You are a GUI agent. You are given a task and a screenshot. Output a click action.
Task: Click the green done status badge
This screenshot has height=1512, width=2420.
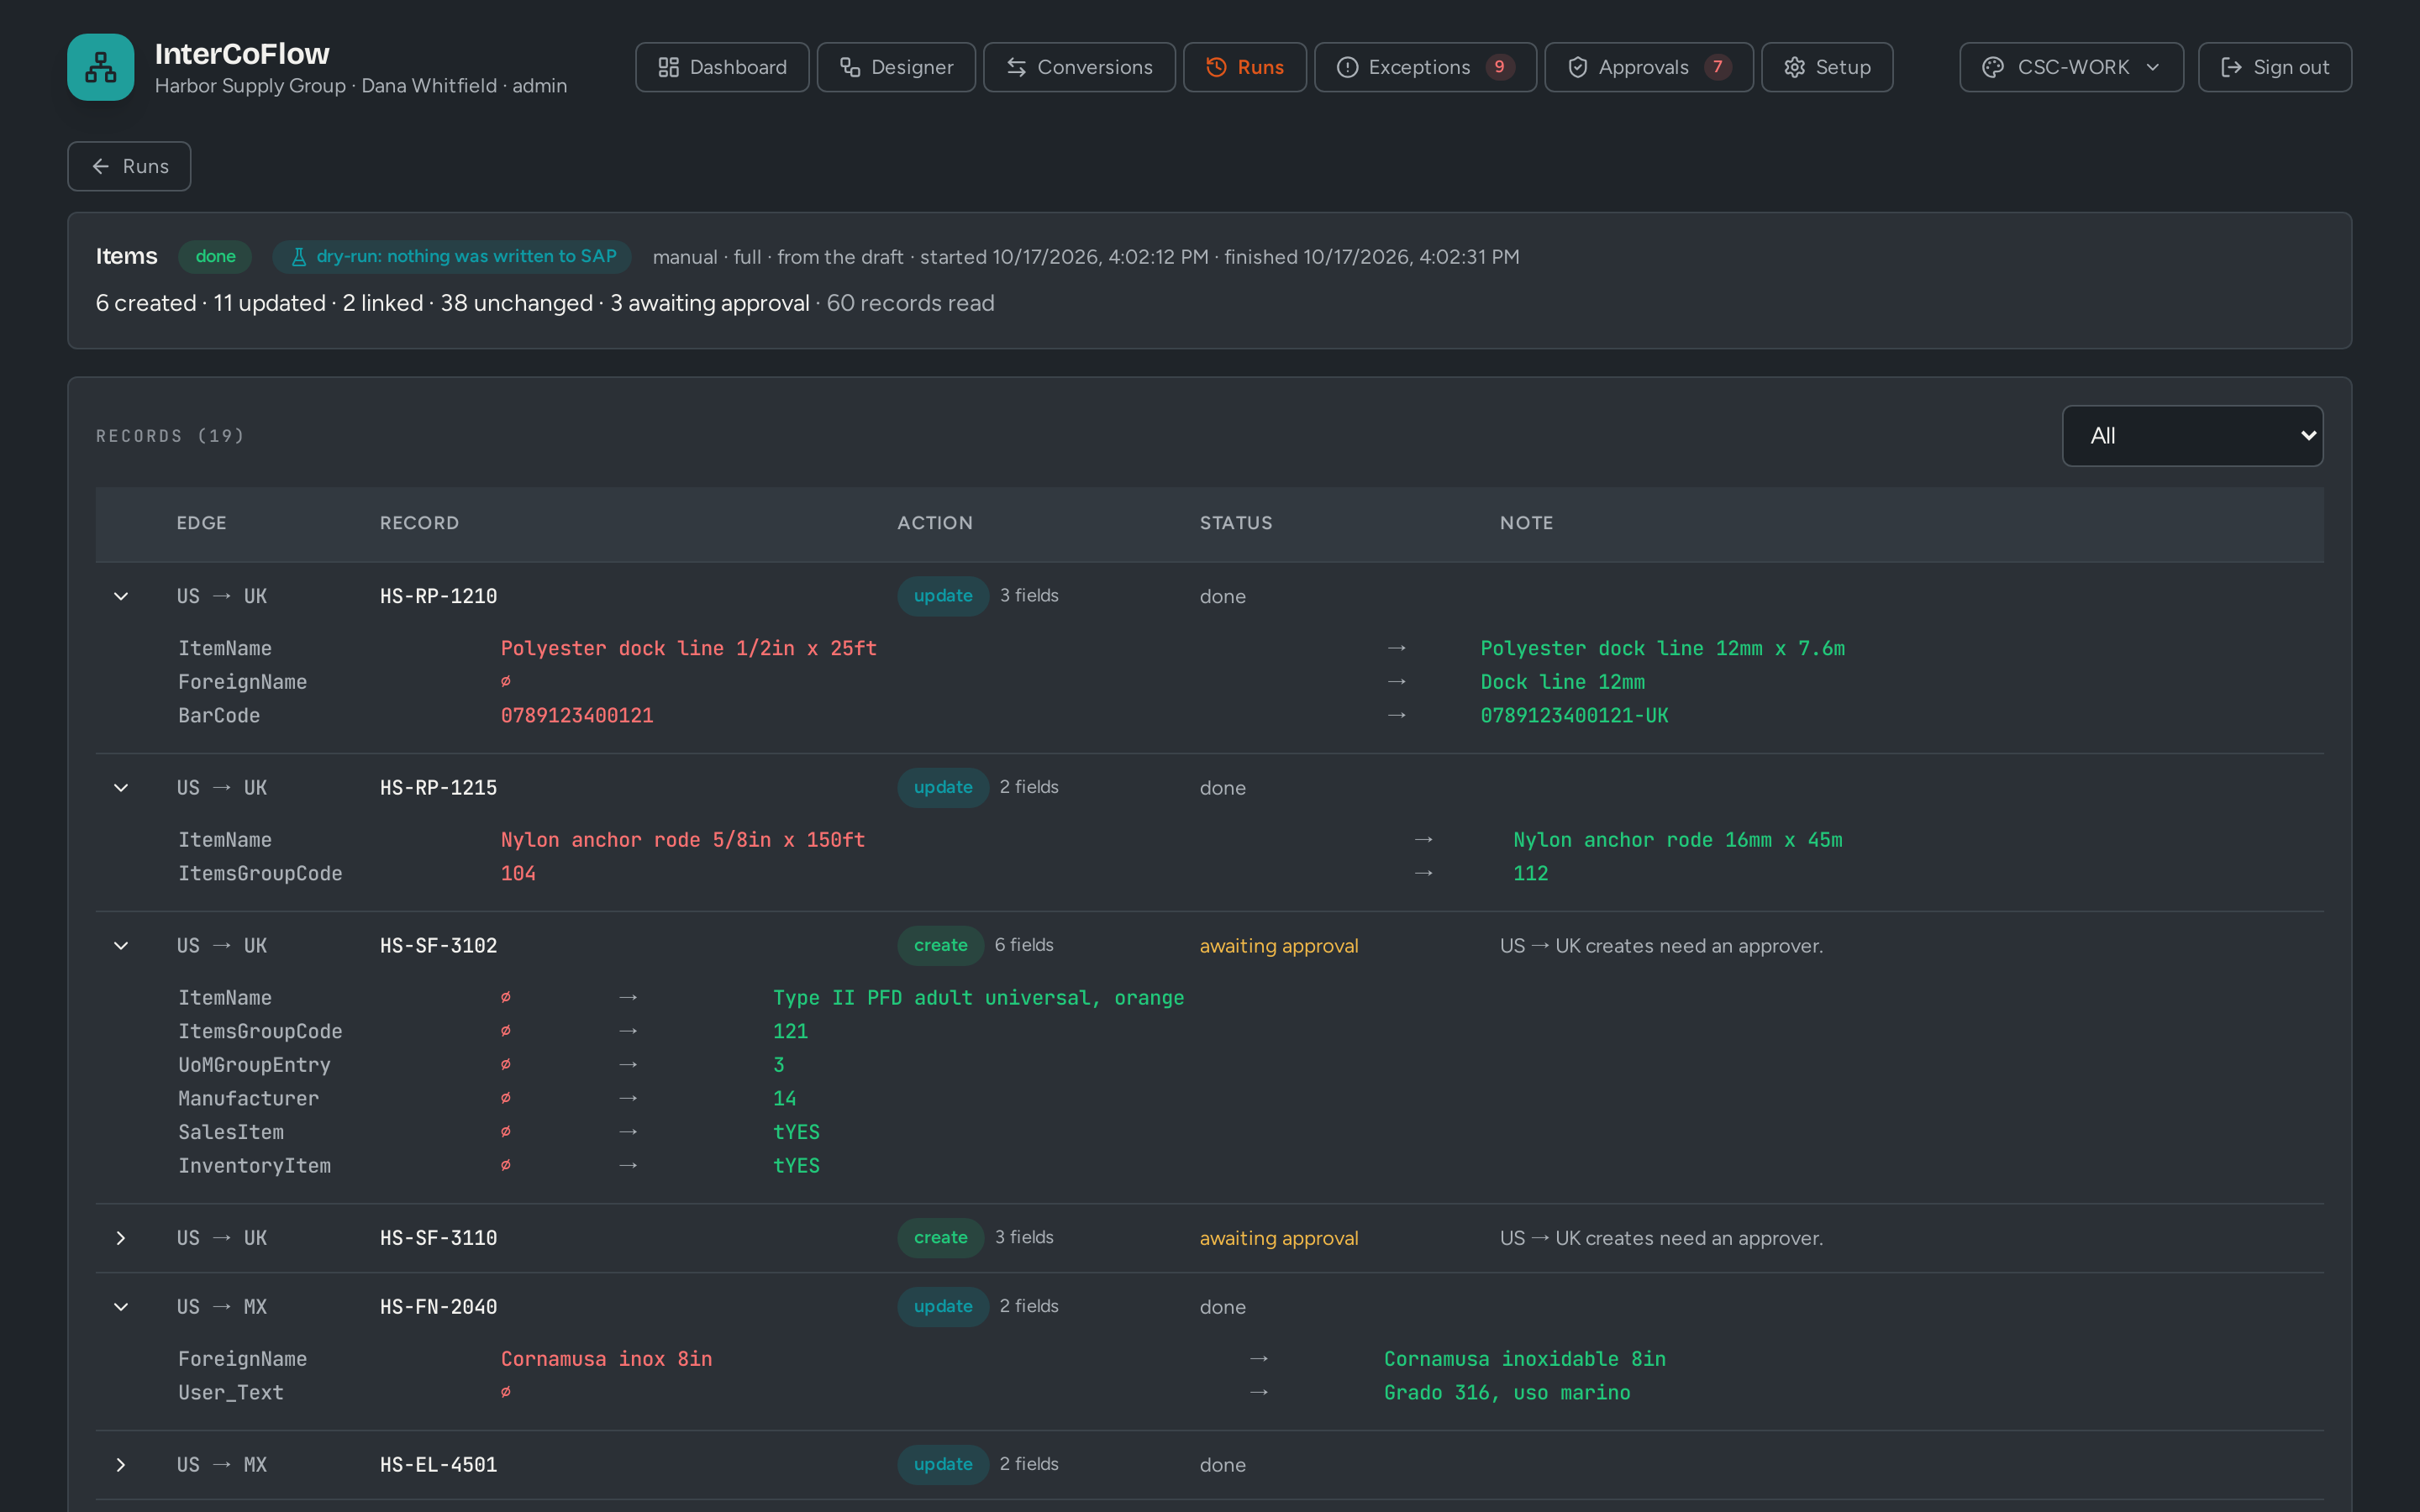[x=215, y=257]
